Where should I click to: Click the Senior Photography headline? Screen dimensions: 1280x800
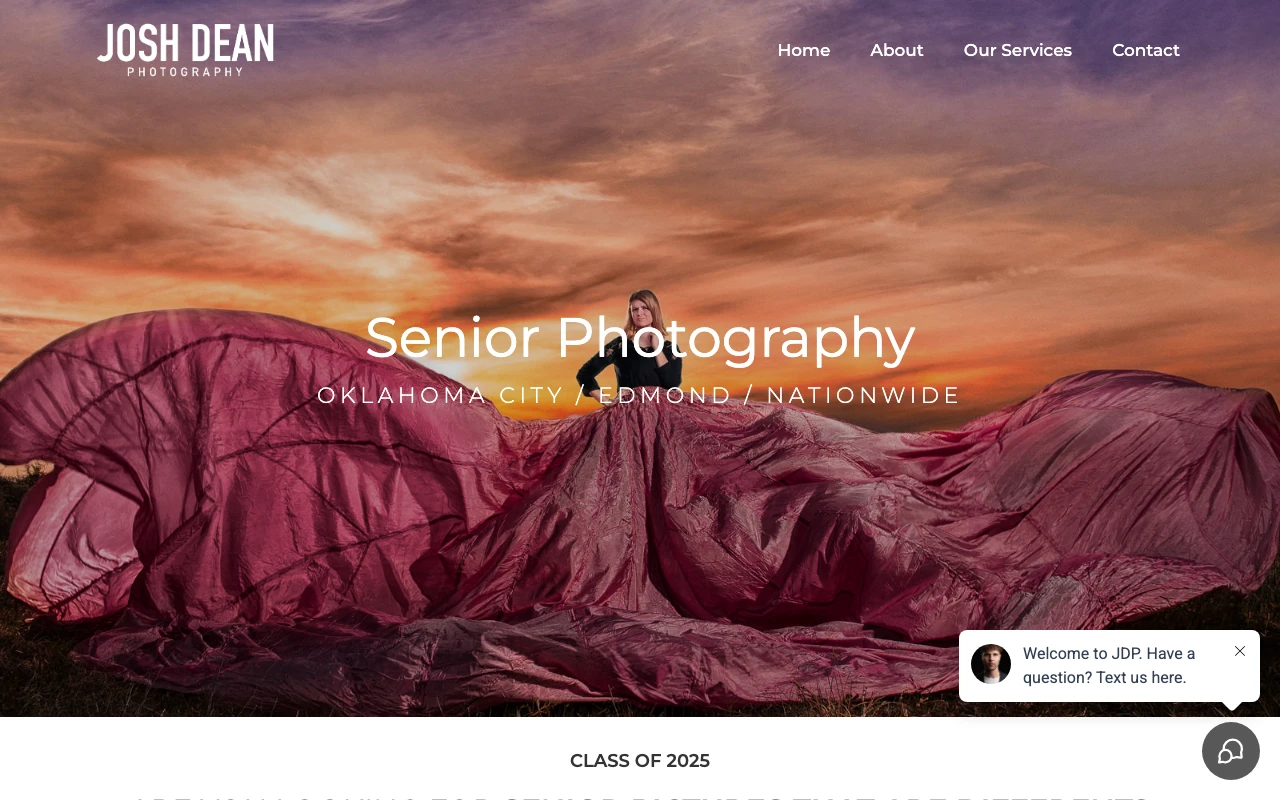pyautogui.click(x=640, y=338)
